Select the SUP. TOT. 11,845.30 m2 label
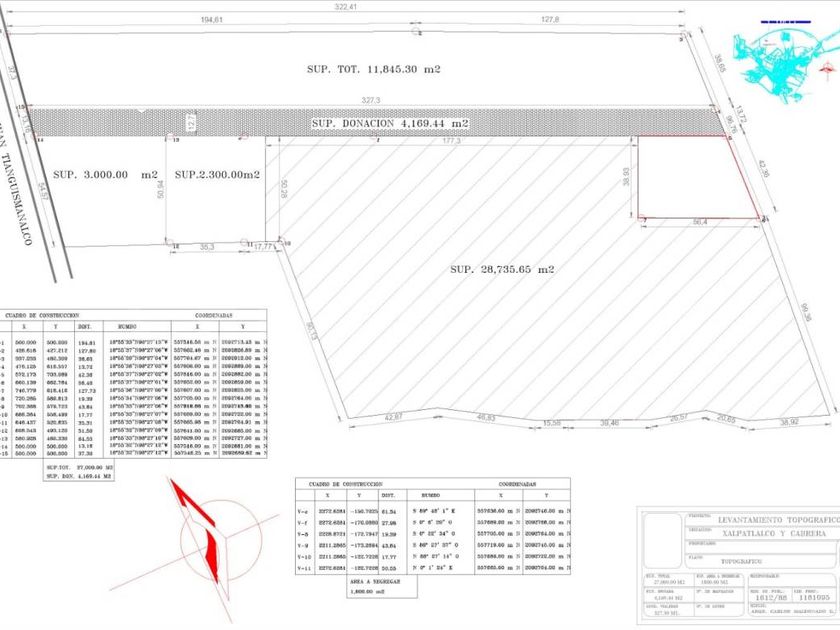Image resolution: width=840 pixels, height=630 pixels. 373,69
